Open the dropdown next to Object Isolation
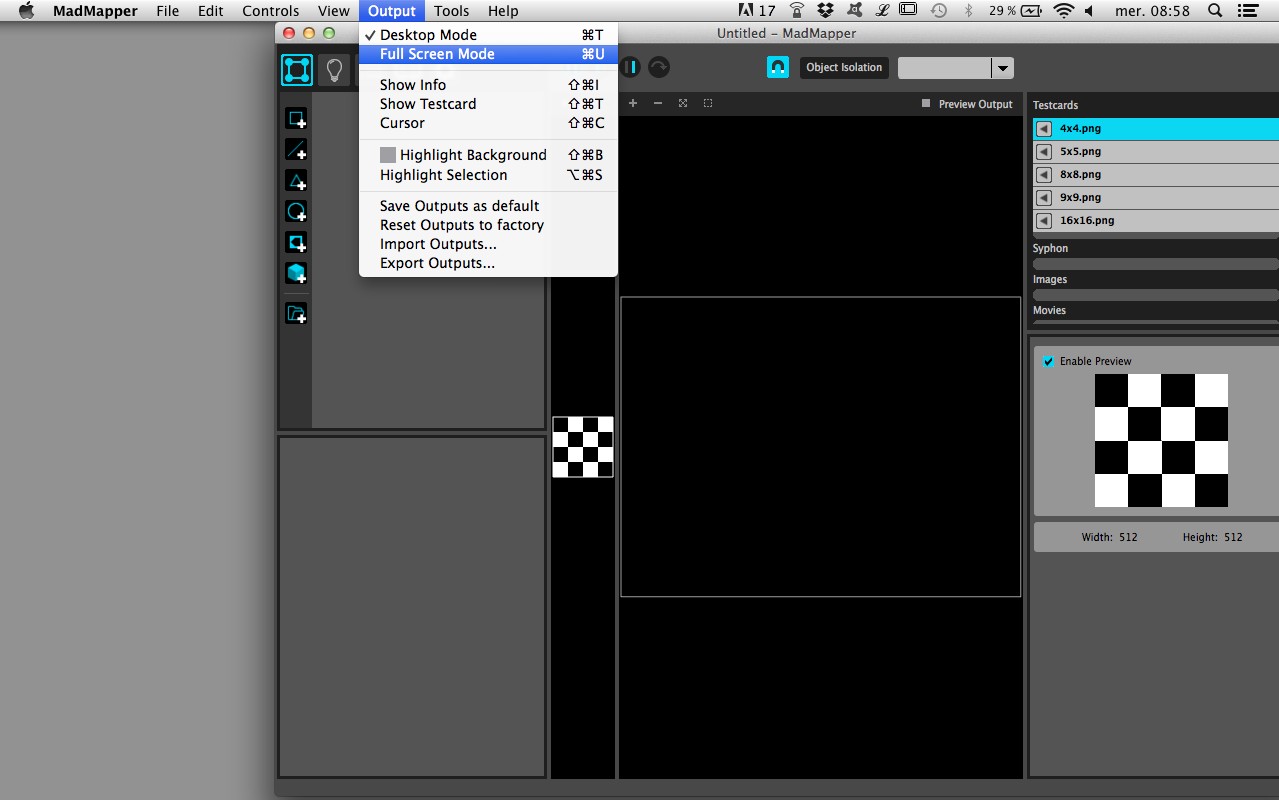Screen dimensions: 1279x800 coord(1002,68)
